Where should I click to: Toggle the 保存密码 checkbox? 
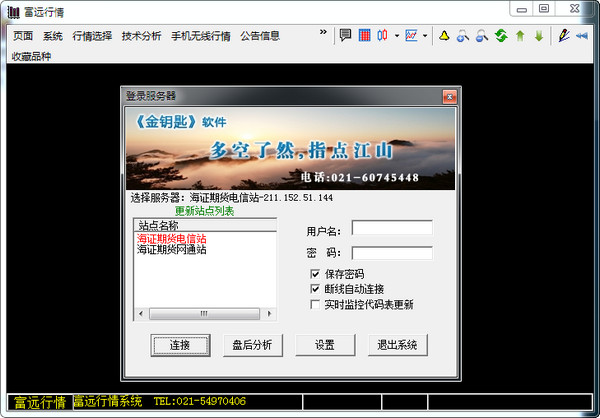click(315, 274)
